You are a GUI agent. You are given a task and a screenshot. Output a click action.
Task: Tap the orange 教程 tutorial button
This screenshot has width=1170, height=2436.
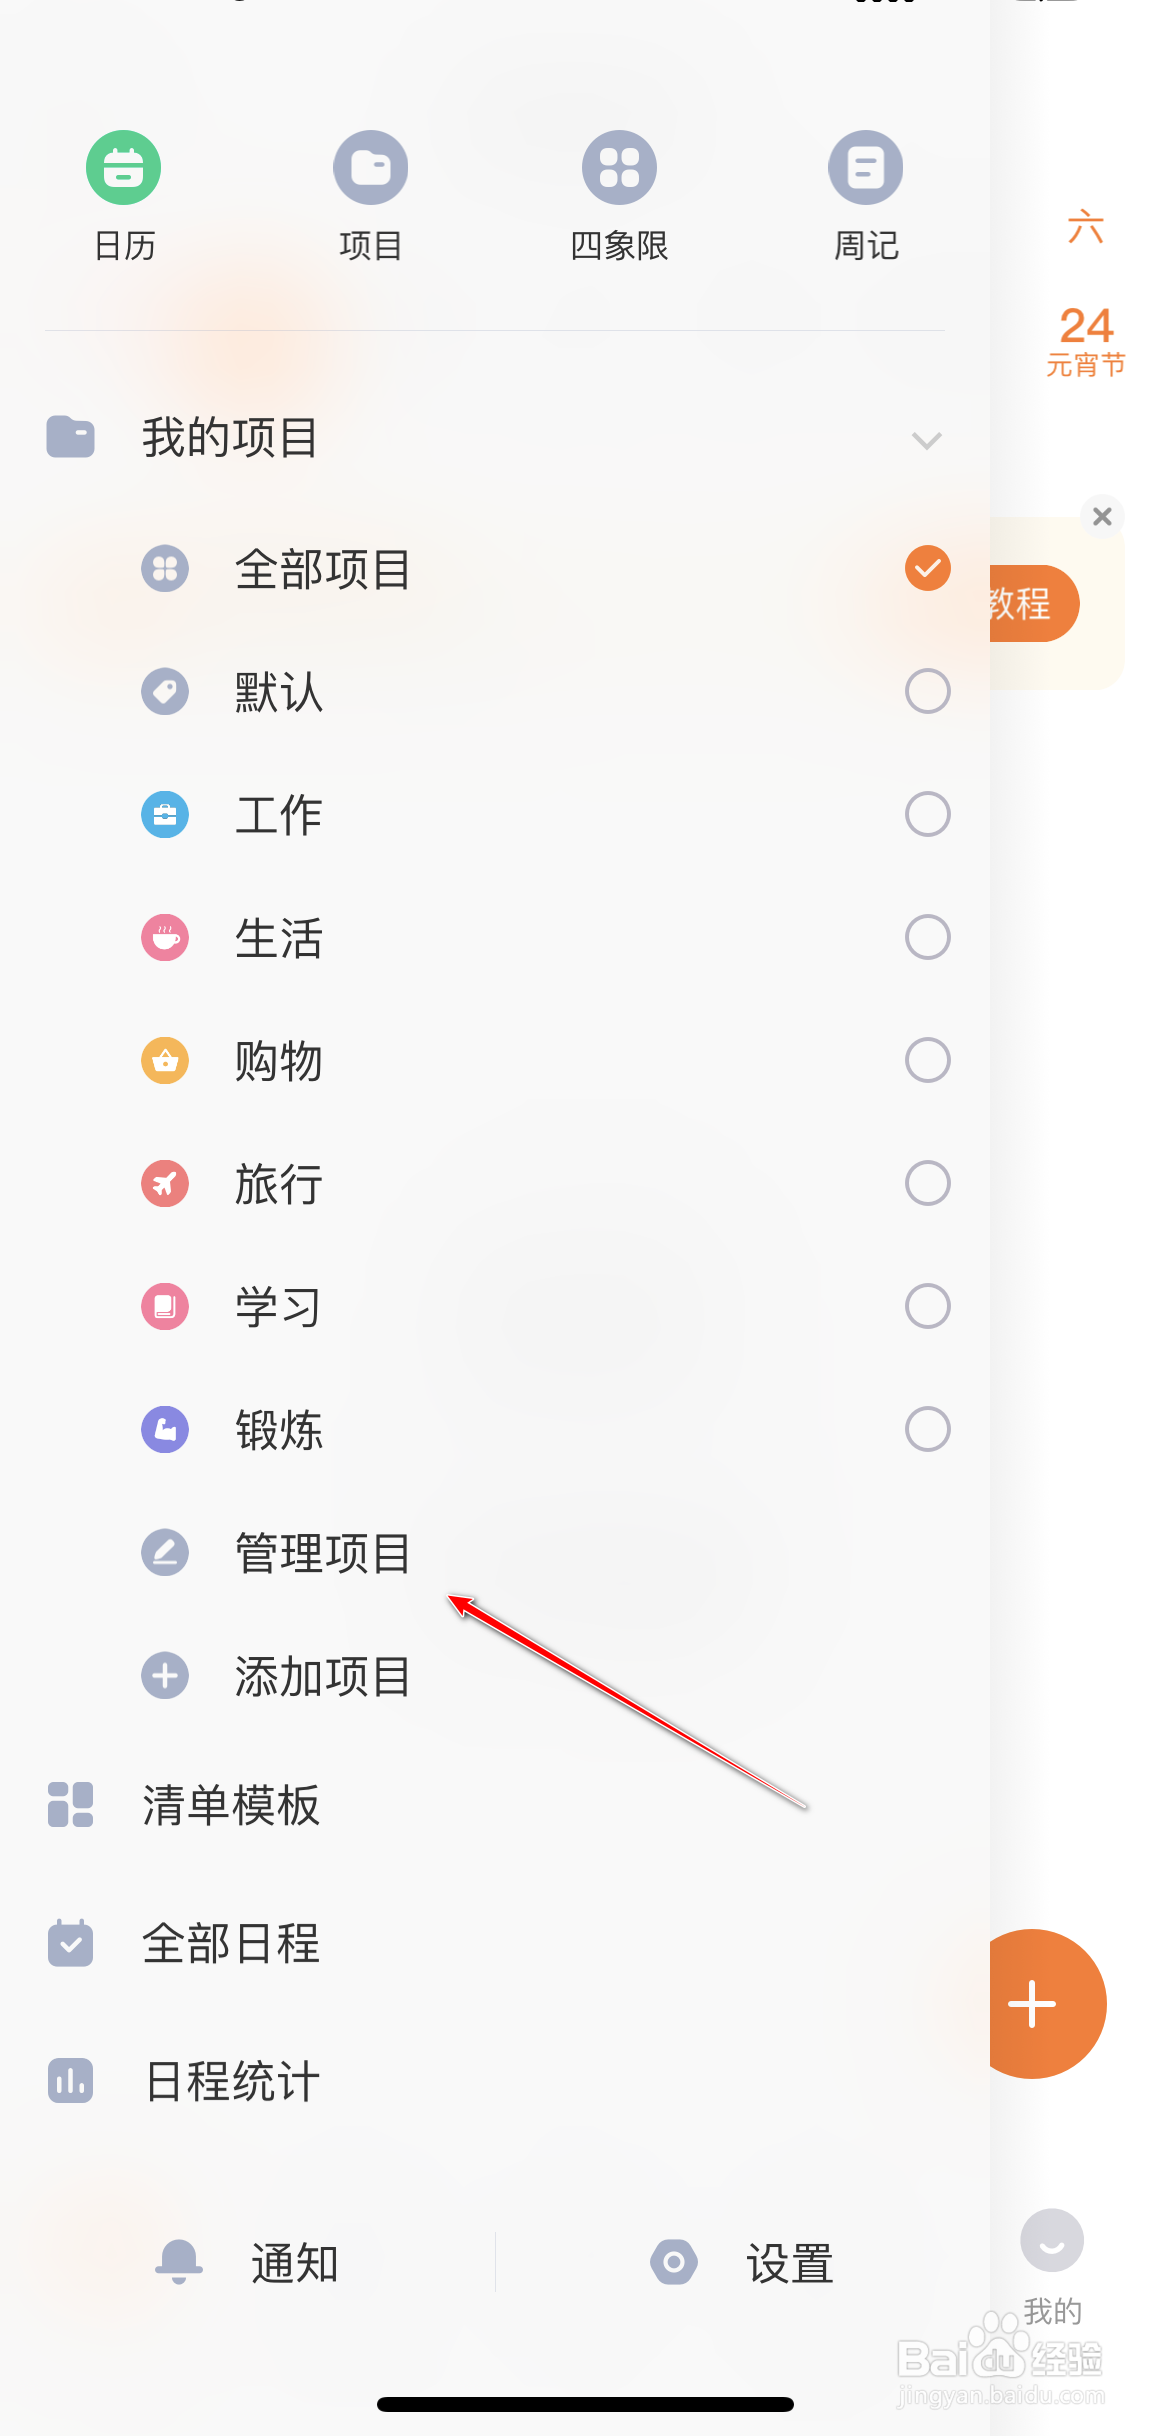(1025, 604)
